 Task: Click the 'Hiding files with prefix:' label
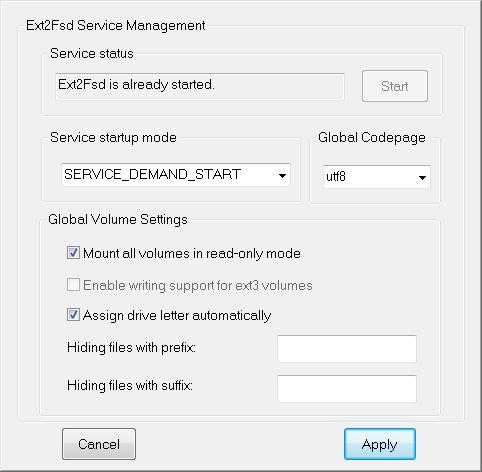click(131, 348)
